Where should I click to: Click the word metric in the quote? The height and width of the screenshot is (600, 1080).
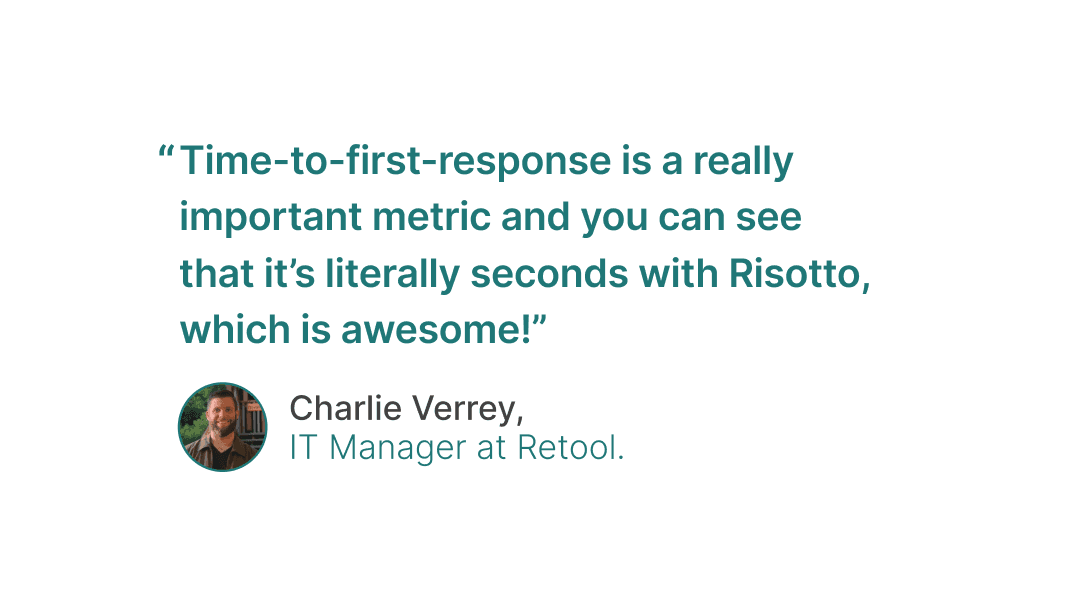(431, 217)
